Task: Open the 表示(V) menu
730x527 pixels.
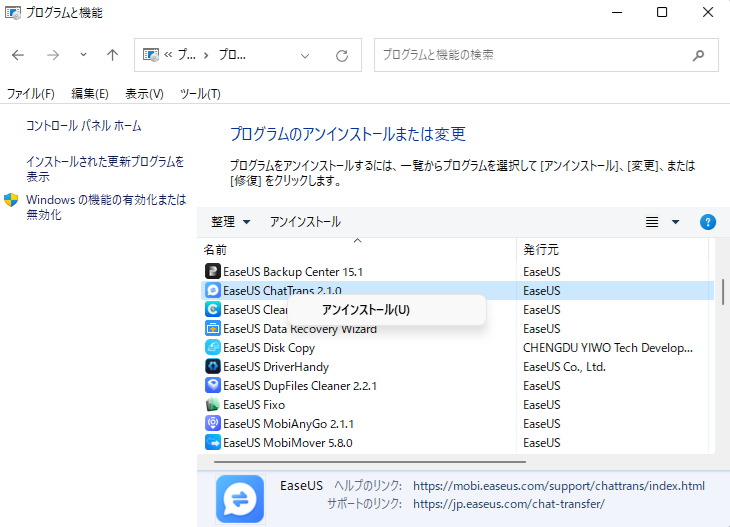Action: (144, 94)
